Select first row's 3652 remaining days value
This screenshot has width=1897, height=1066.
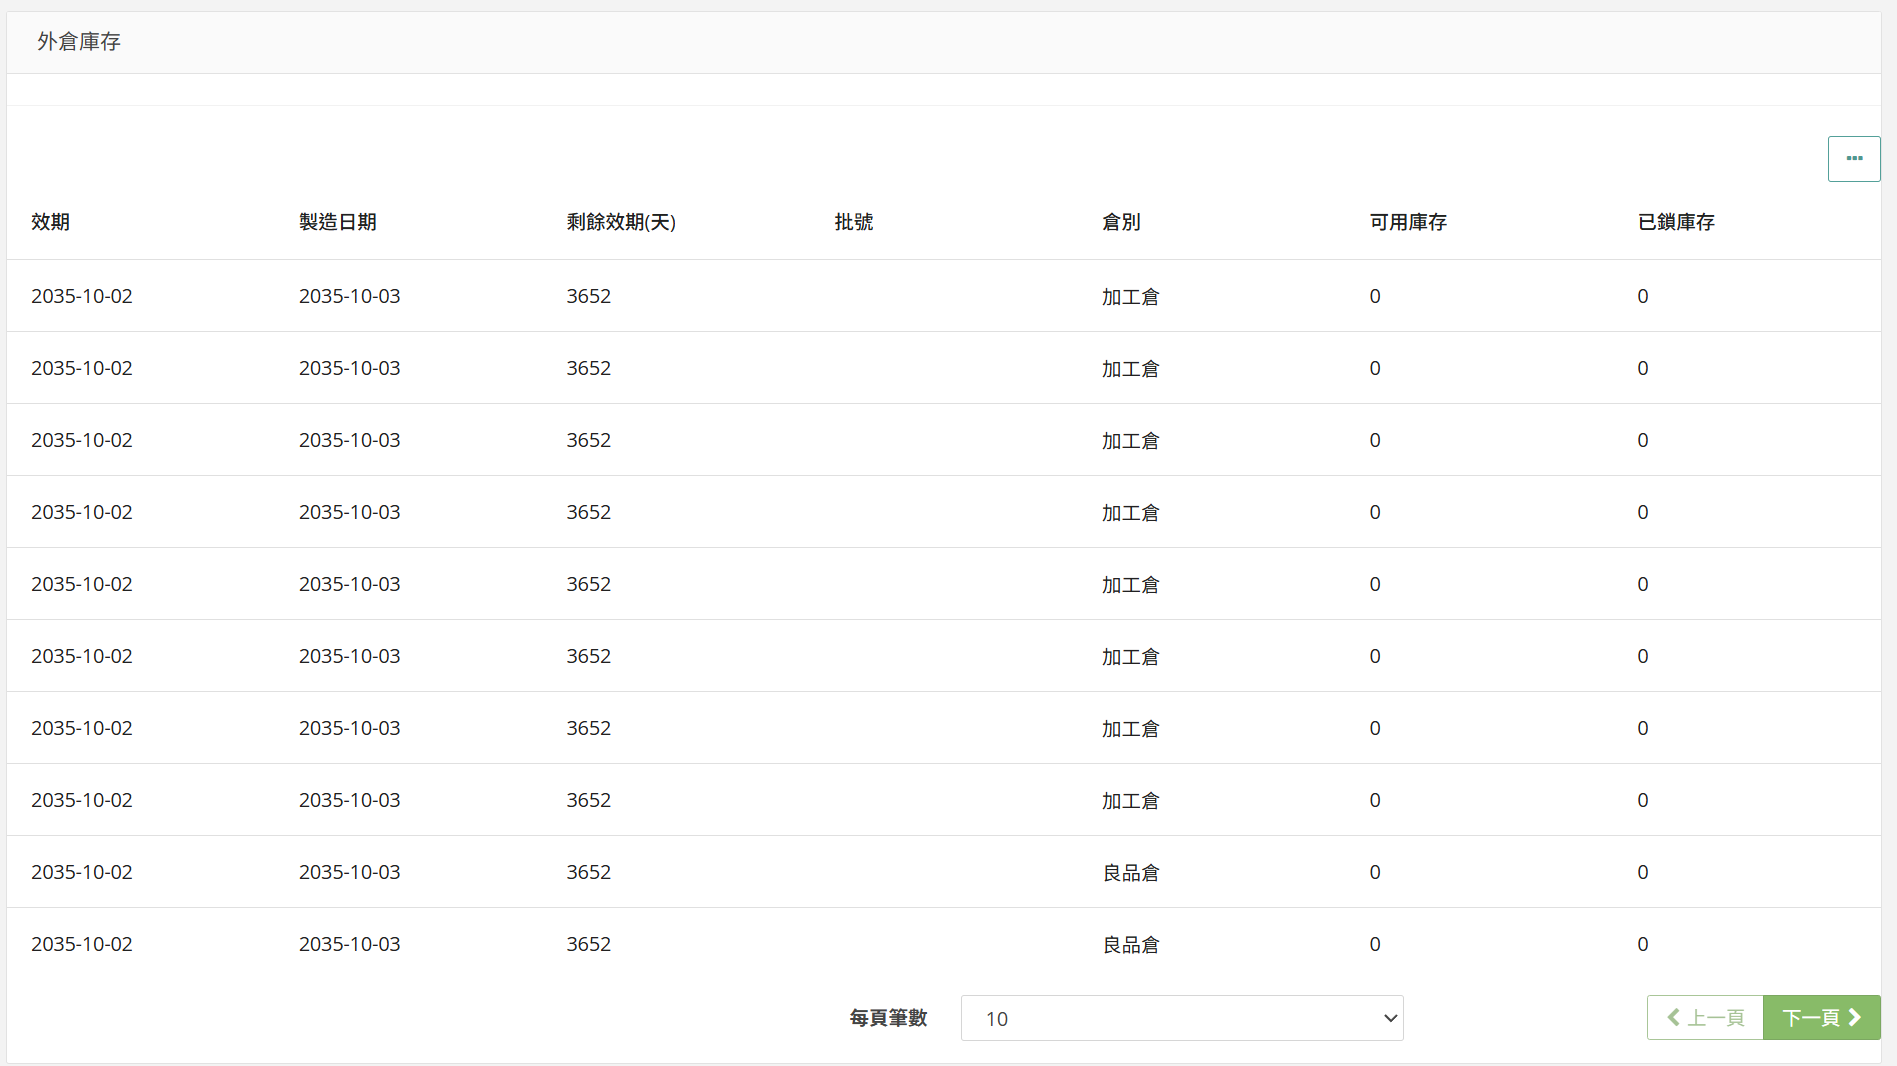[588, 297]
